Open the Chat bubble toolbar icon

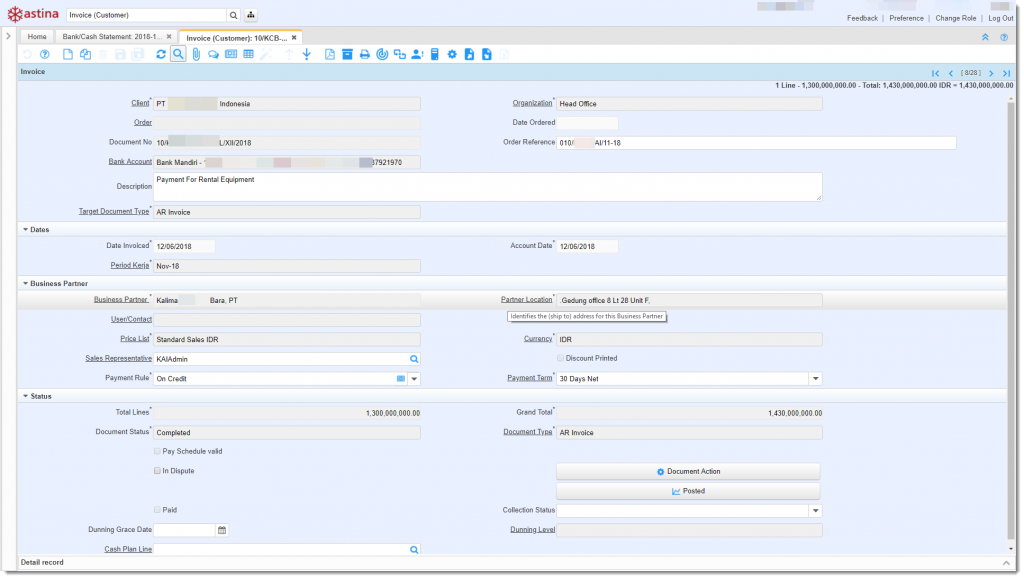213,54
